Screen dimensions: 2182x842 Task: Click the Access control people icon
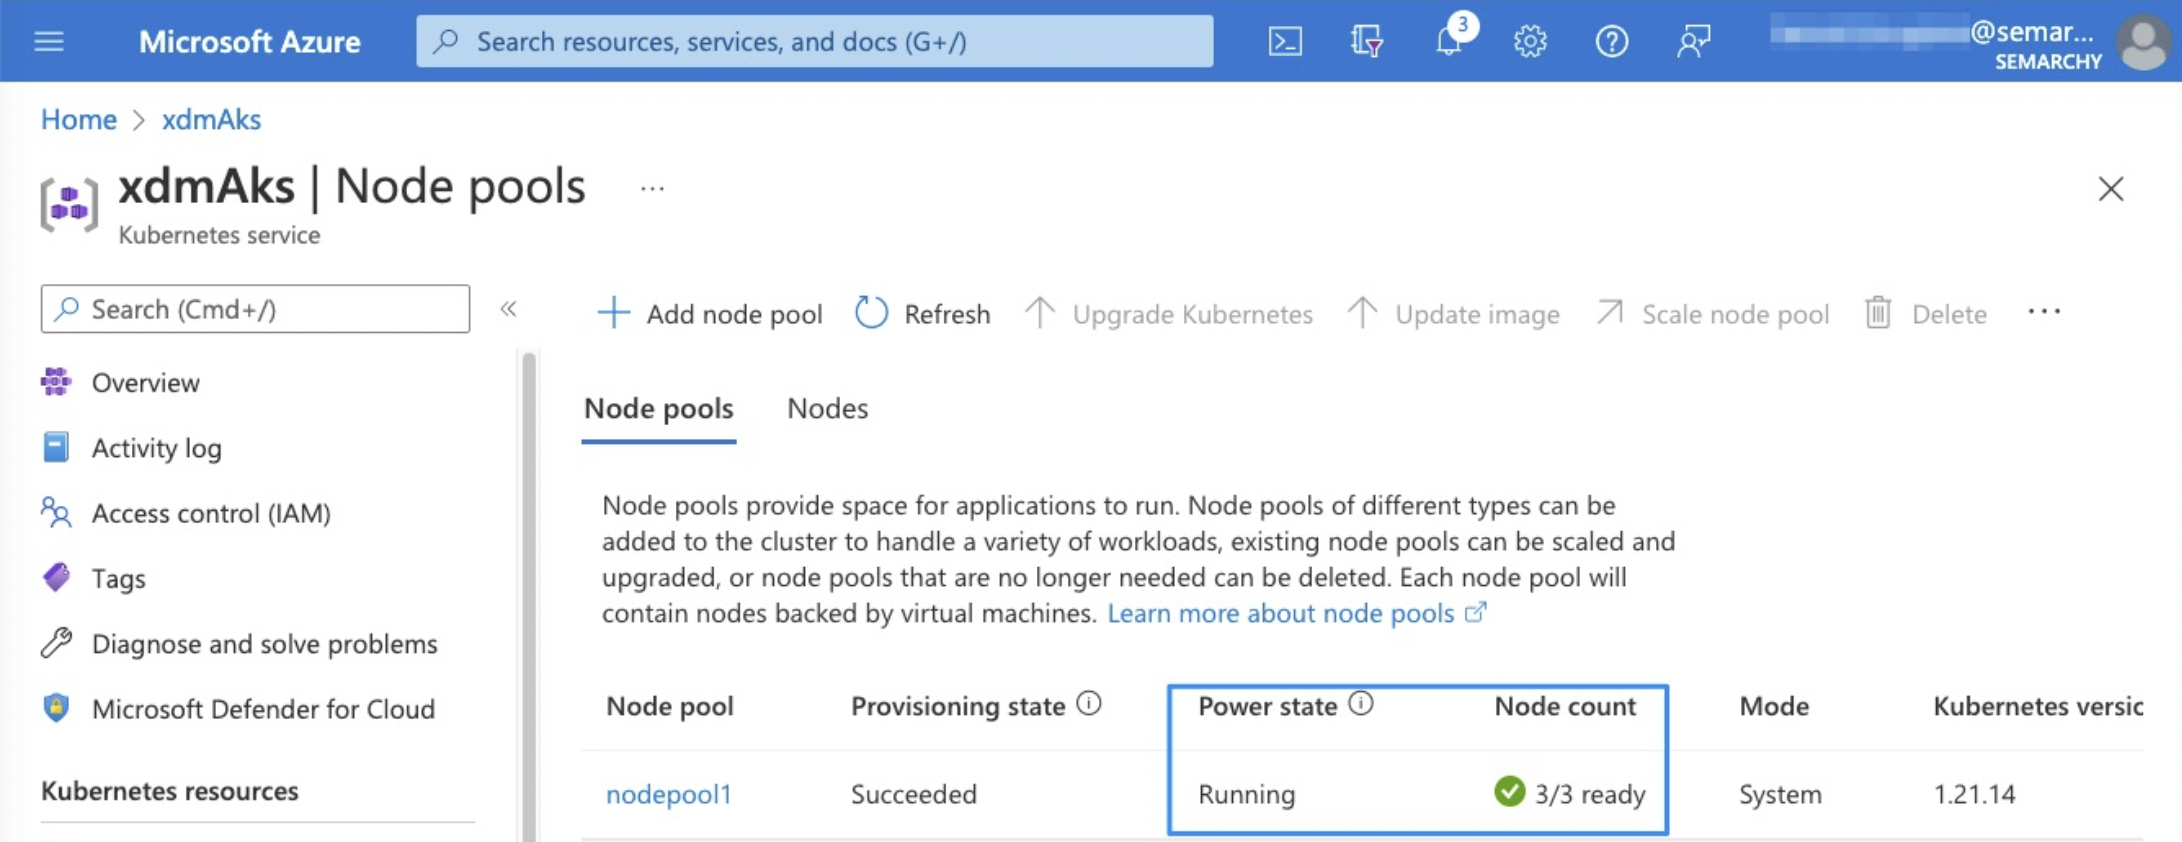(x=56, y=512)
